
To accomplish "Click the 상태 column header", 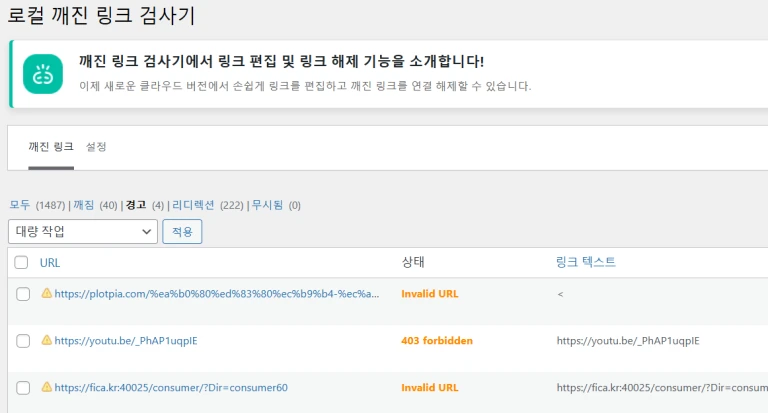I will coord(413,262).
